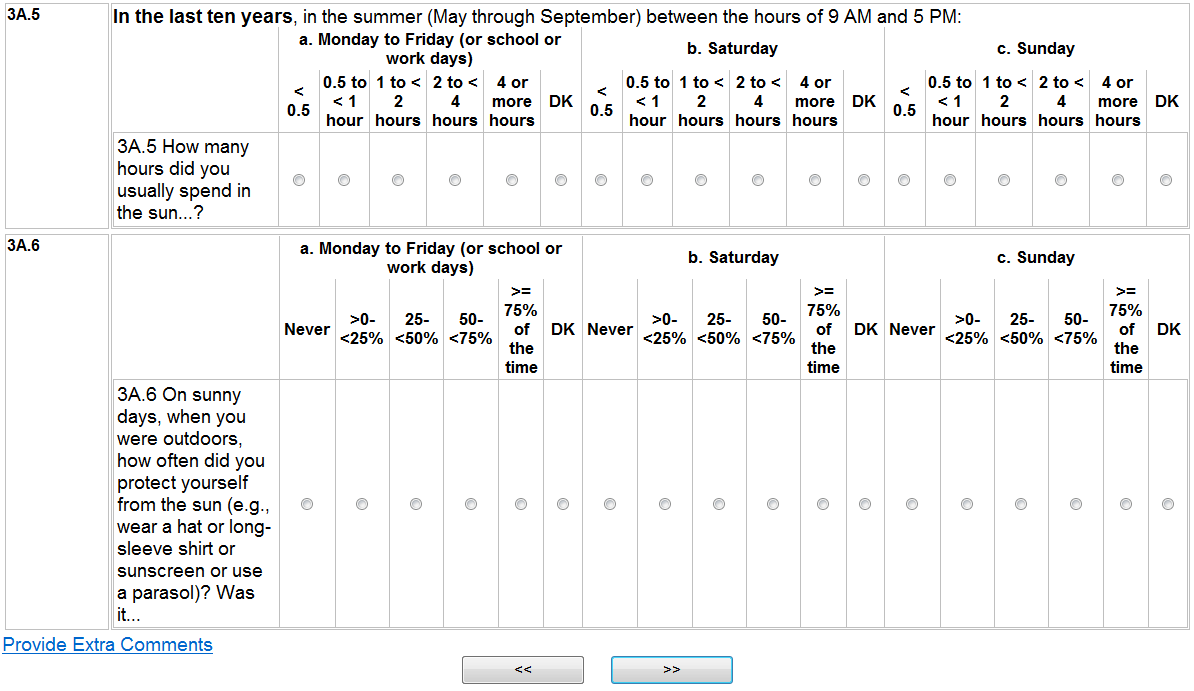Choose weekday '25-<50%' sun protection
The width and height of the screenshot is (1194, 691).
point(417,504)
